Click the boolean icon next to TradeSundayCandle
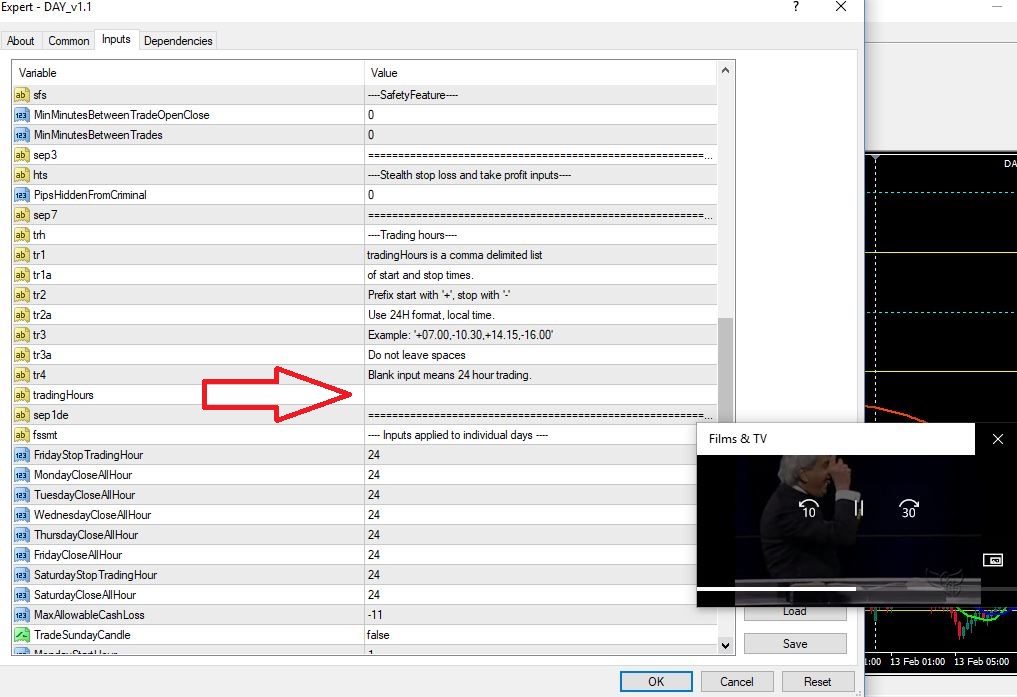Screen dimensions: 1017x697 pos(21,635)
